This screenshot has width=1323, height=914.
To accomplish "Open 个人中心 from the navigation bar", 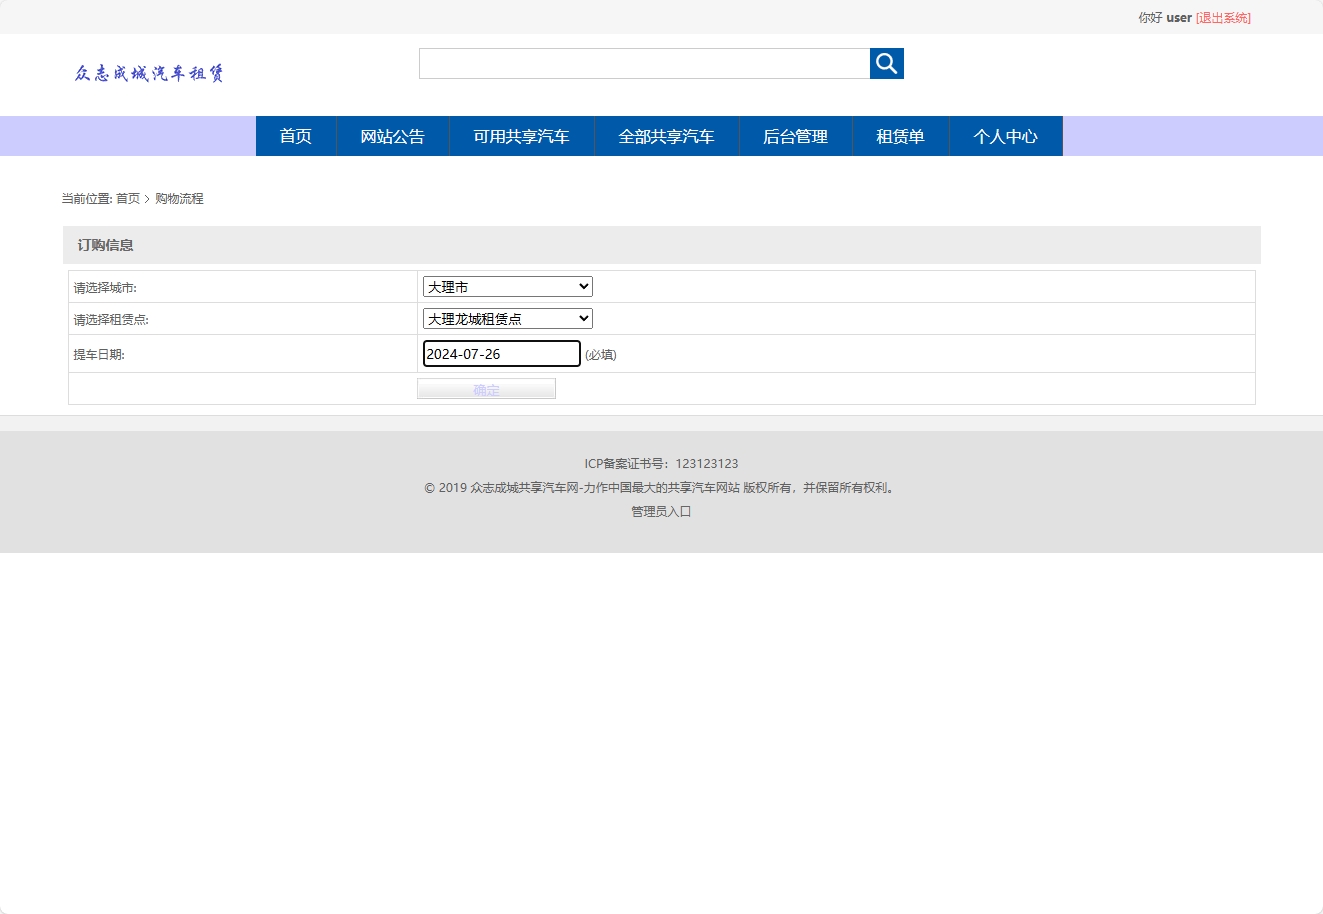I will tap(1006, 136).
